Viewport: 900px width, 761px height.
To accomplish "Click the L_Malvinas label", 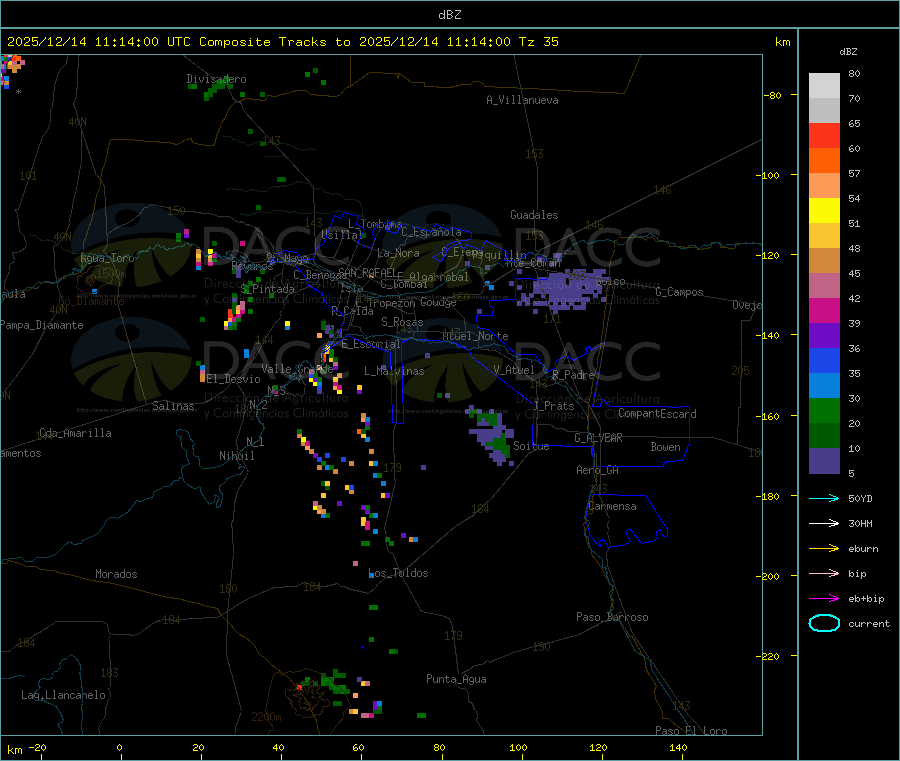I will (x=394, y=371).
